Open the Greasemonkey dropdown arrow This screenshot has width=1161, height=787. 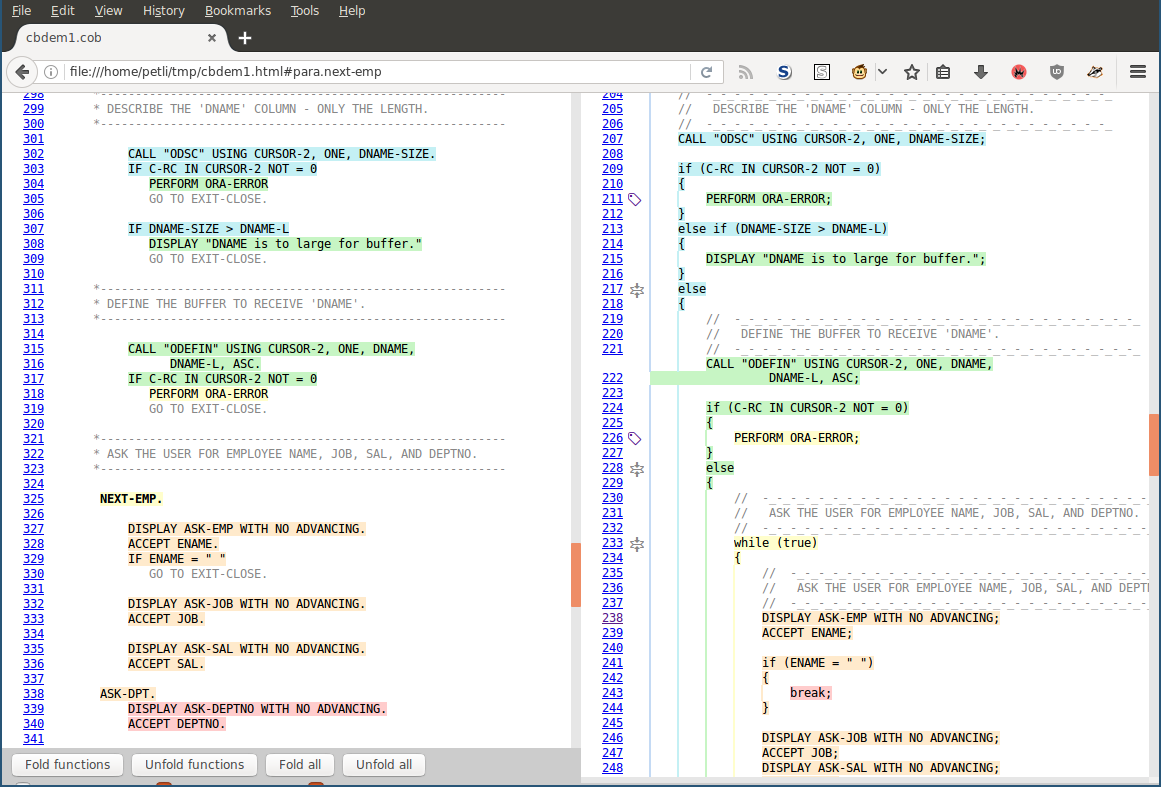pyautogui.click(x=882, y=72)
